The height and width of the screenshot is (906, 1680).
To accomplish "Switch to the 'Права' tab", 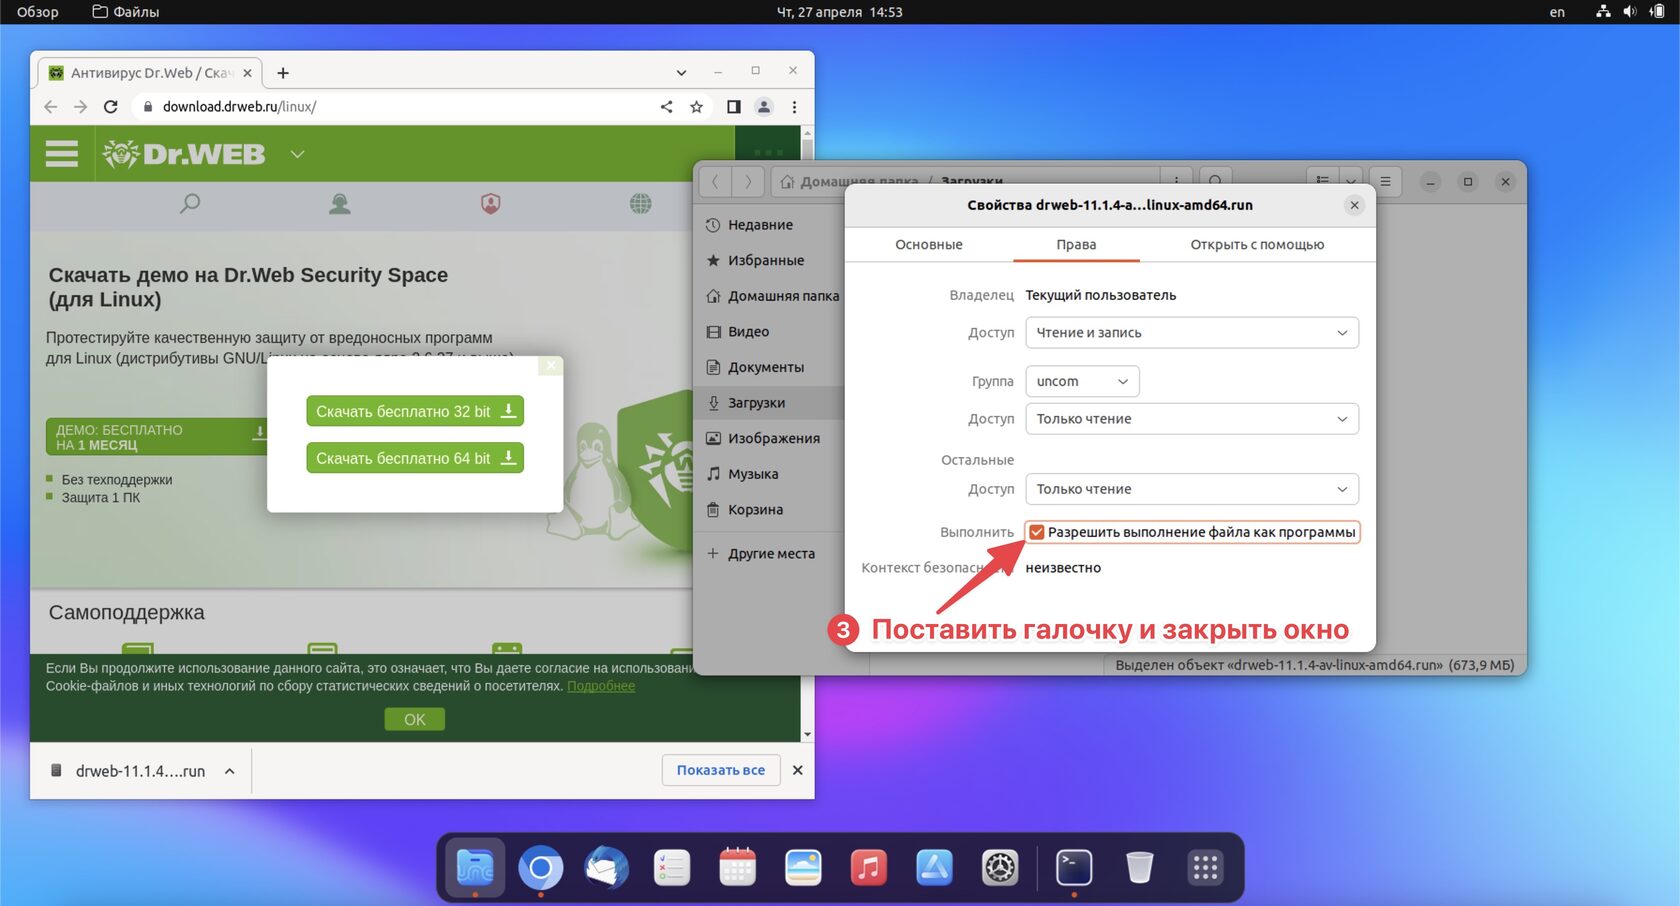I will tap(1076, 244).
